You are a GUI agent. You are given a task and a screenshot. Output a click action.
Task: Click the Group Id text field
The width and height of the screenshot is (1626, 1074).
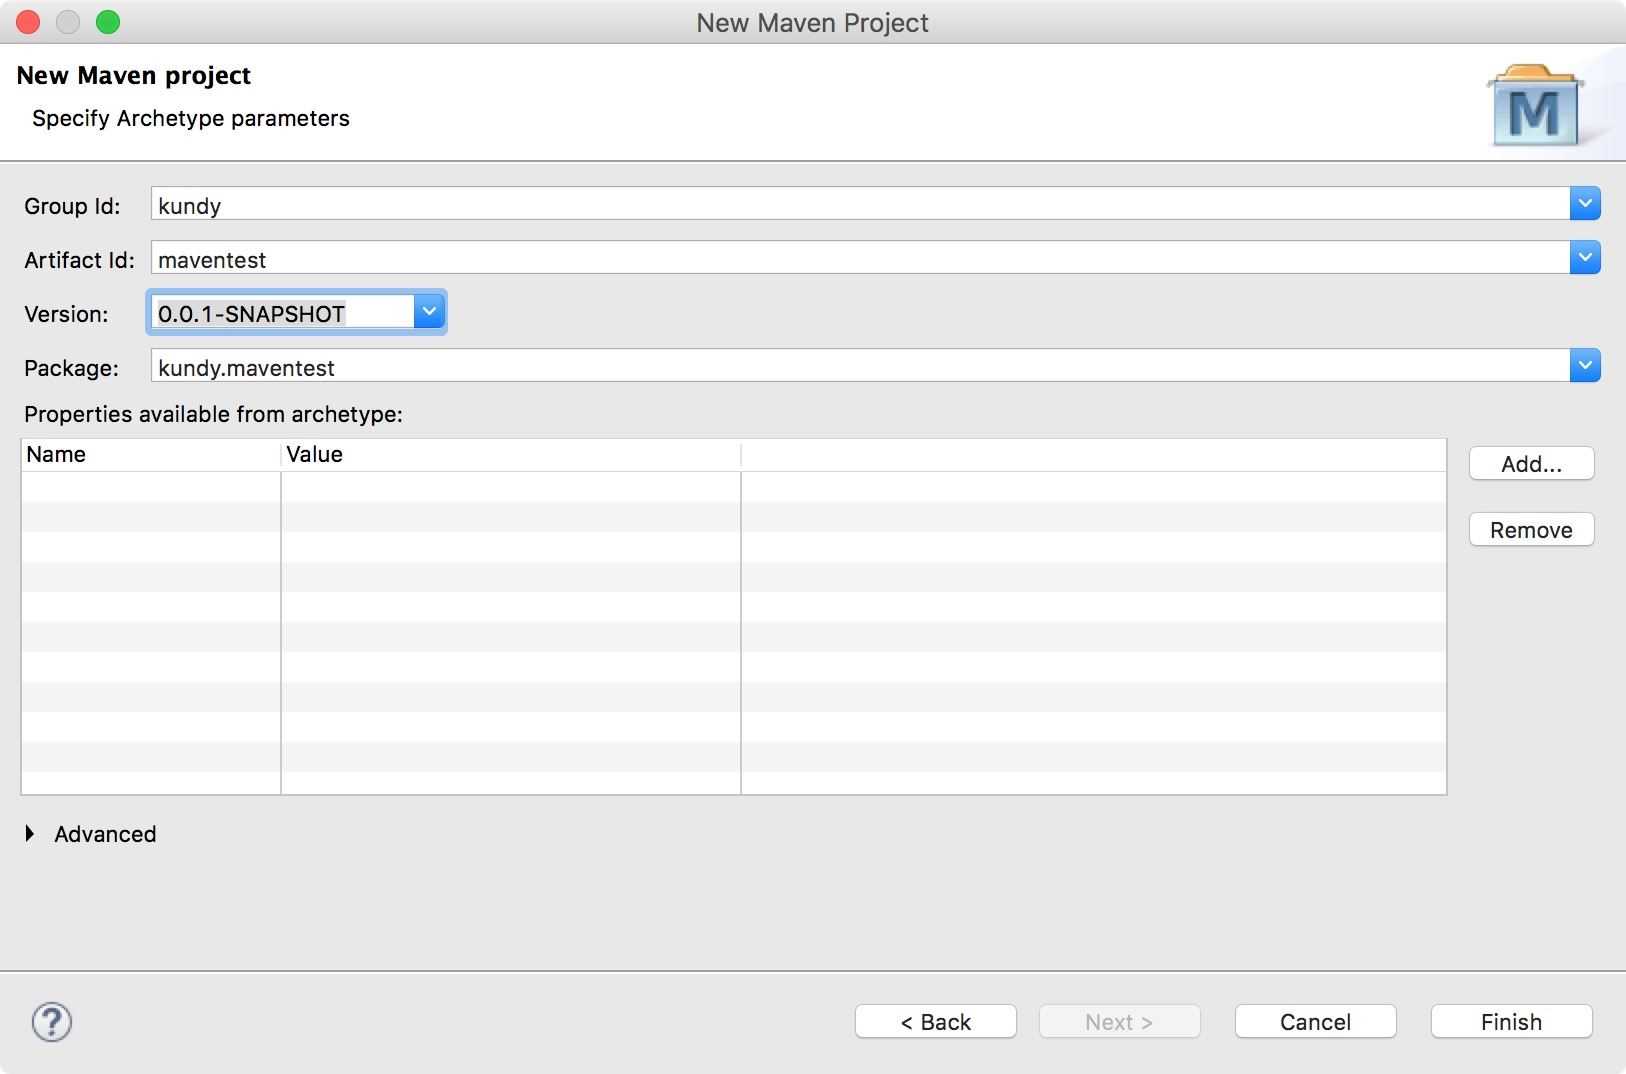coord(860,205)
